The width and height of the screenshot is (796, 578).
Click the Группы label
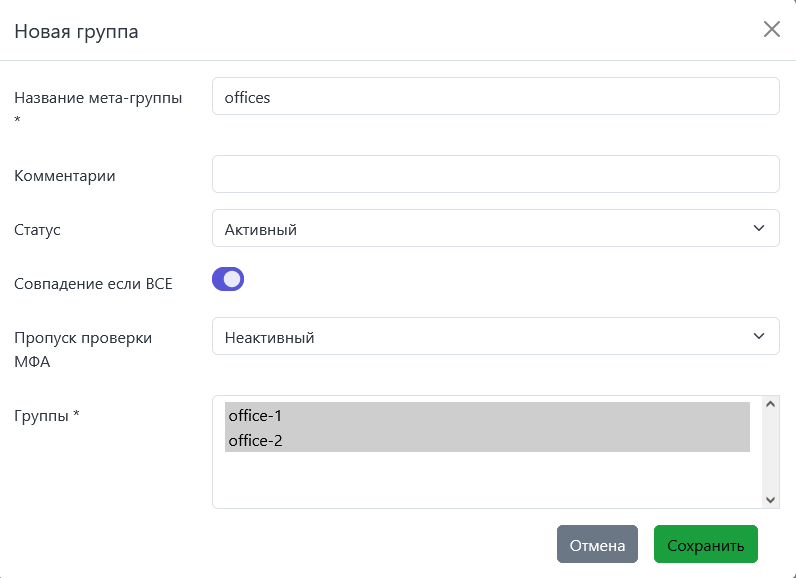point(46,416)
